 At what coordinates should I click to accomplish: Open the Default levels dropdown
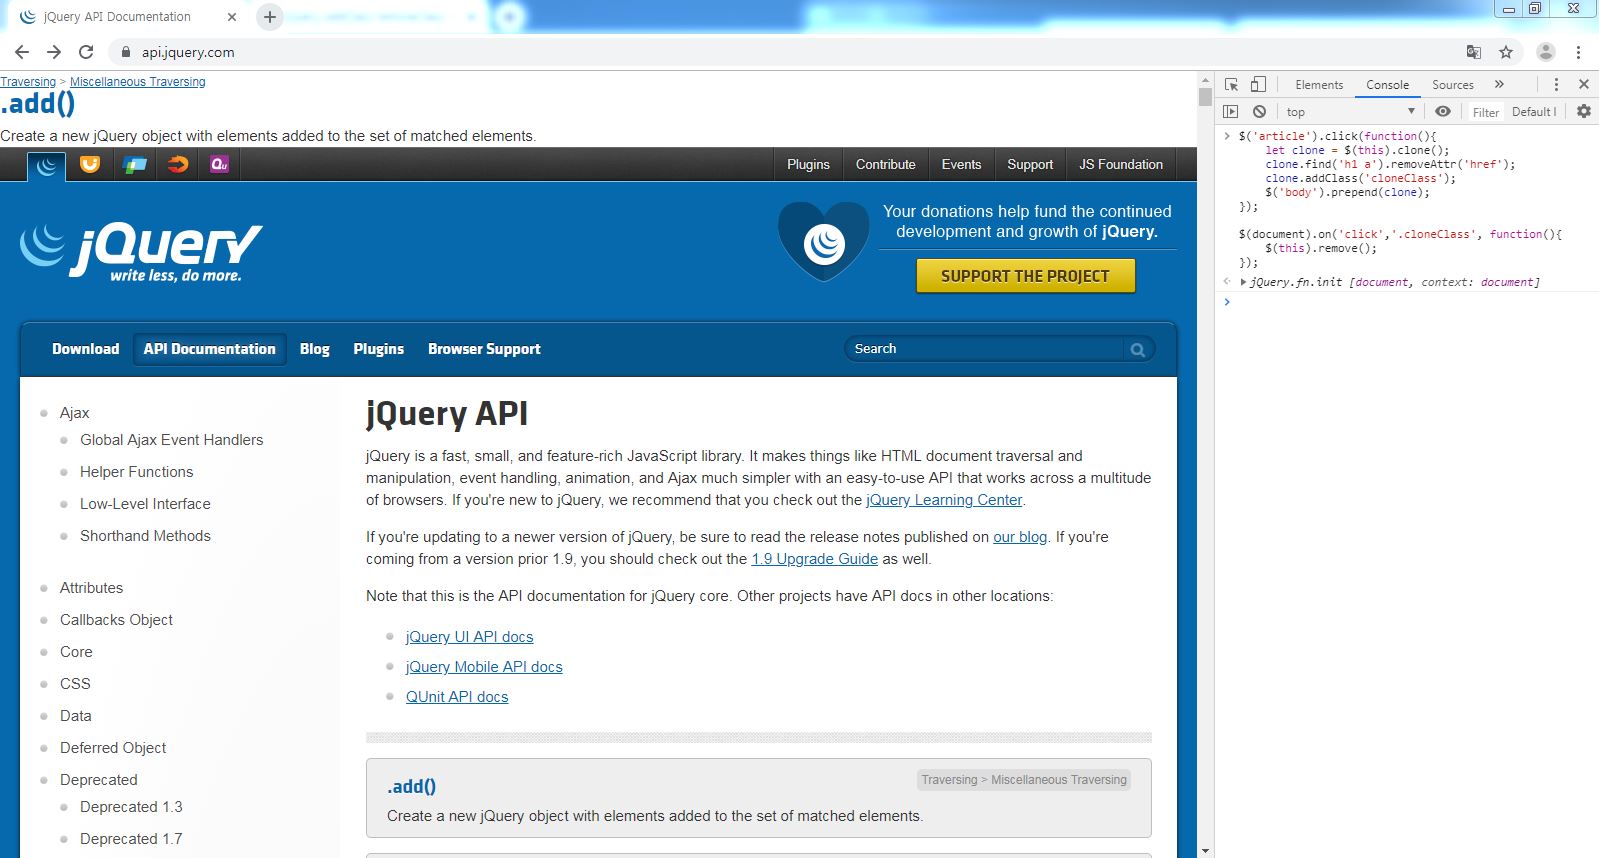click(1534, 112)
